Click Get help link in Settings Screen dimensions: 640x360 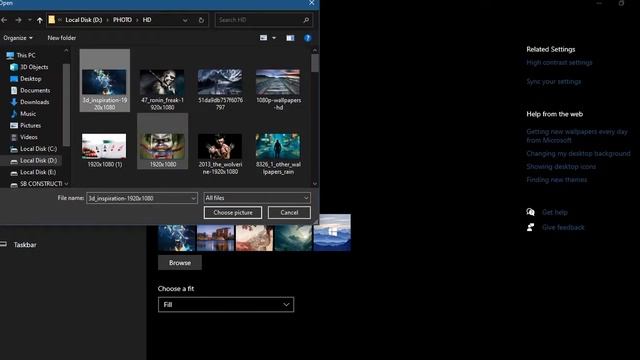click(555, 212)
